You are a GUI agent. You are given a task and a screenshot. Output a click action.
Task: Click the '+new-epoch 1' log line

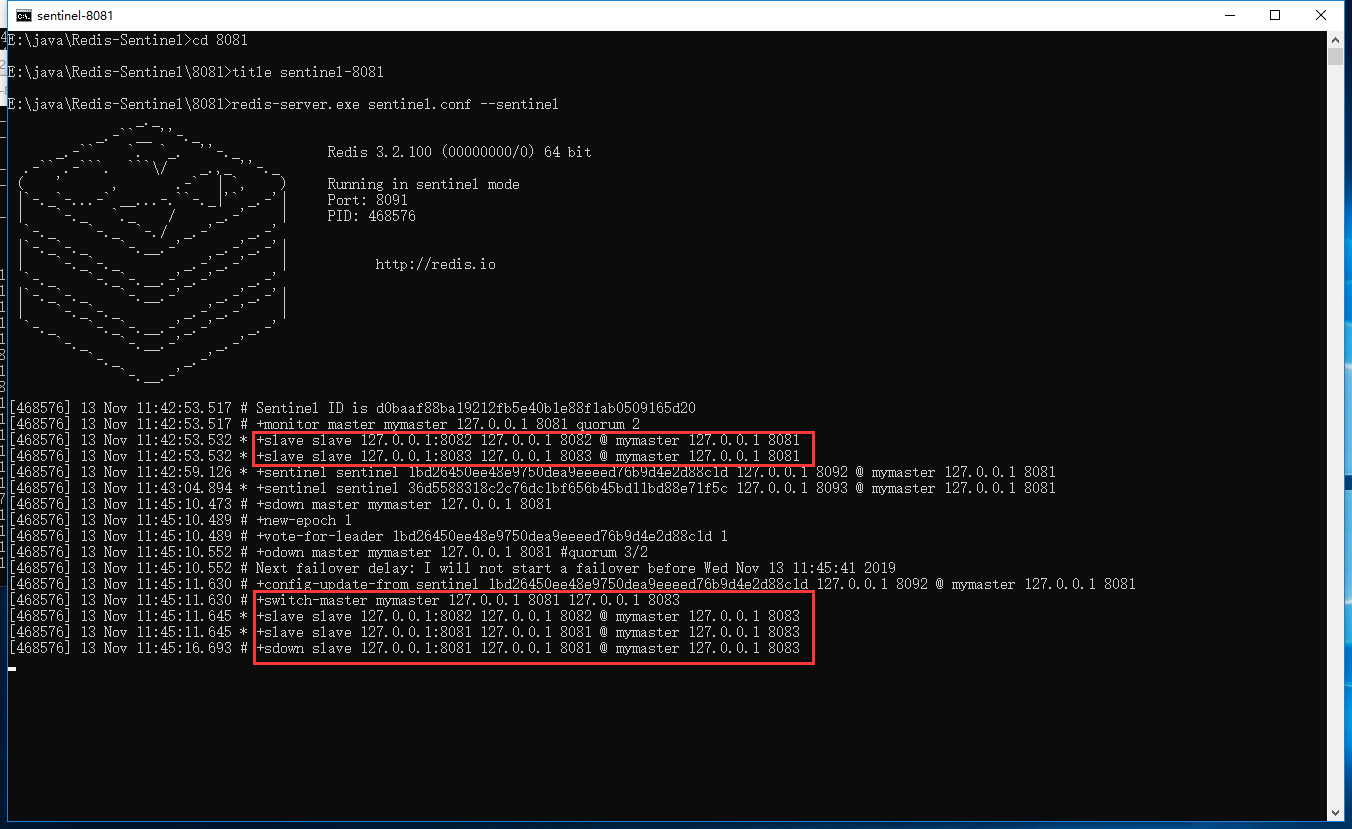pyautogui.click(x=180, y=520)
